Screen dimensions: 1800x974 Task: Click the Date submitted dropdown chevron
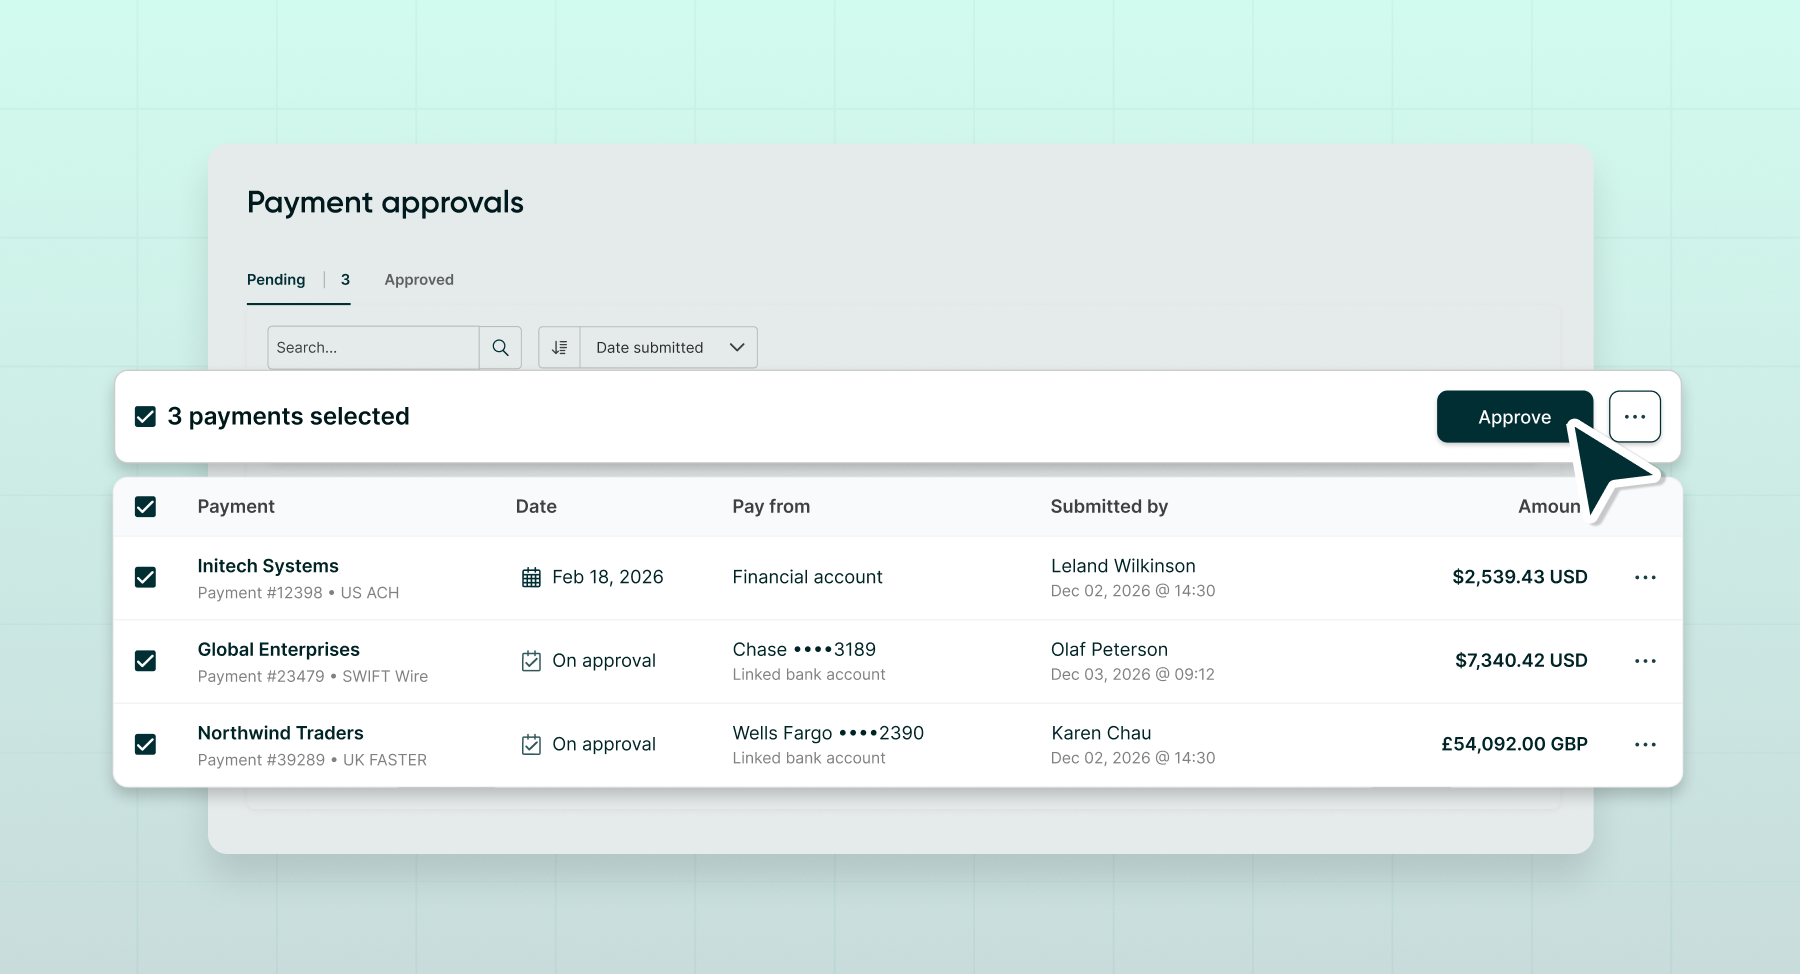point(737,347)
